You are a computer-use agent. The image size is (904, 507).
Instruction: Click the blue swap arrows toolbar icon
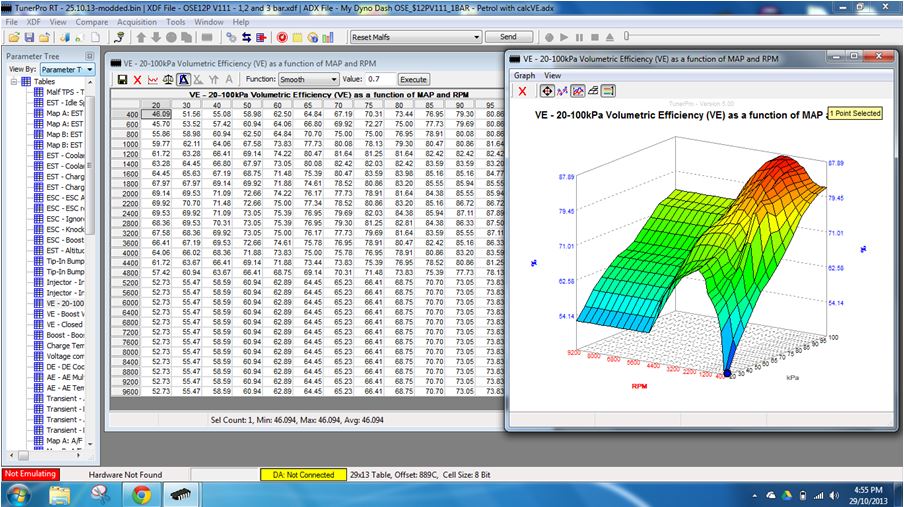pyautogui.click(x=246, y=37)
